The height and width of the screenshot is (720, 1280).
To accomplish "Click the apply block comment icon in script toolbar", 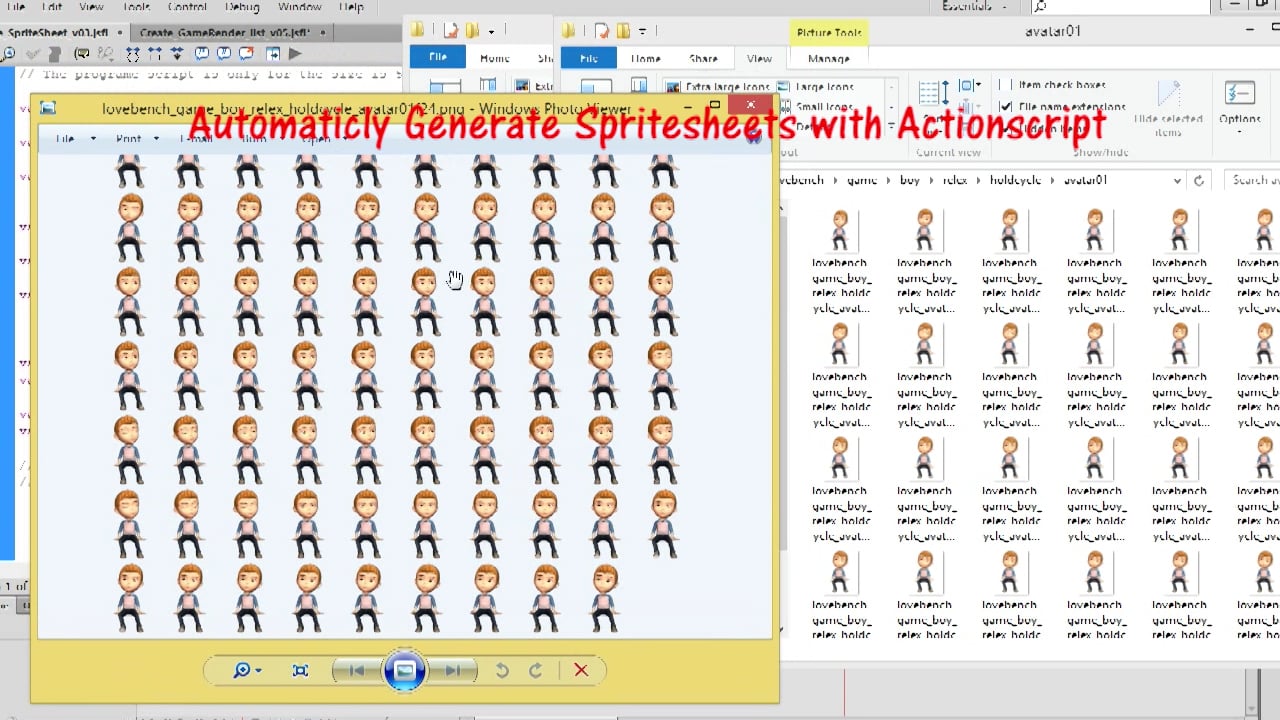I will [202, 53].
